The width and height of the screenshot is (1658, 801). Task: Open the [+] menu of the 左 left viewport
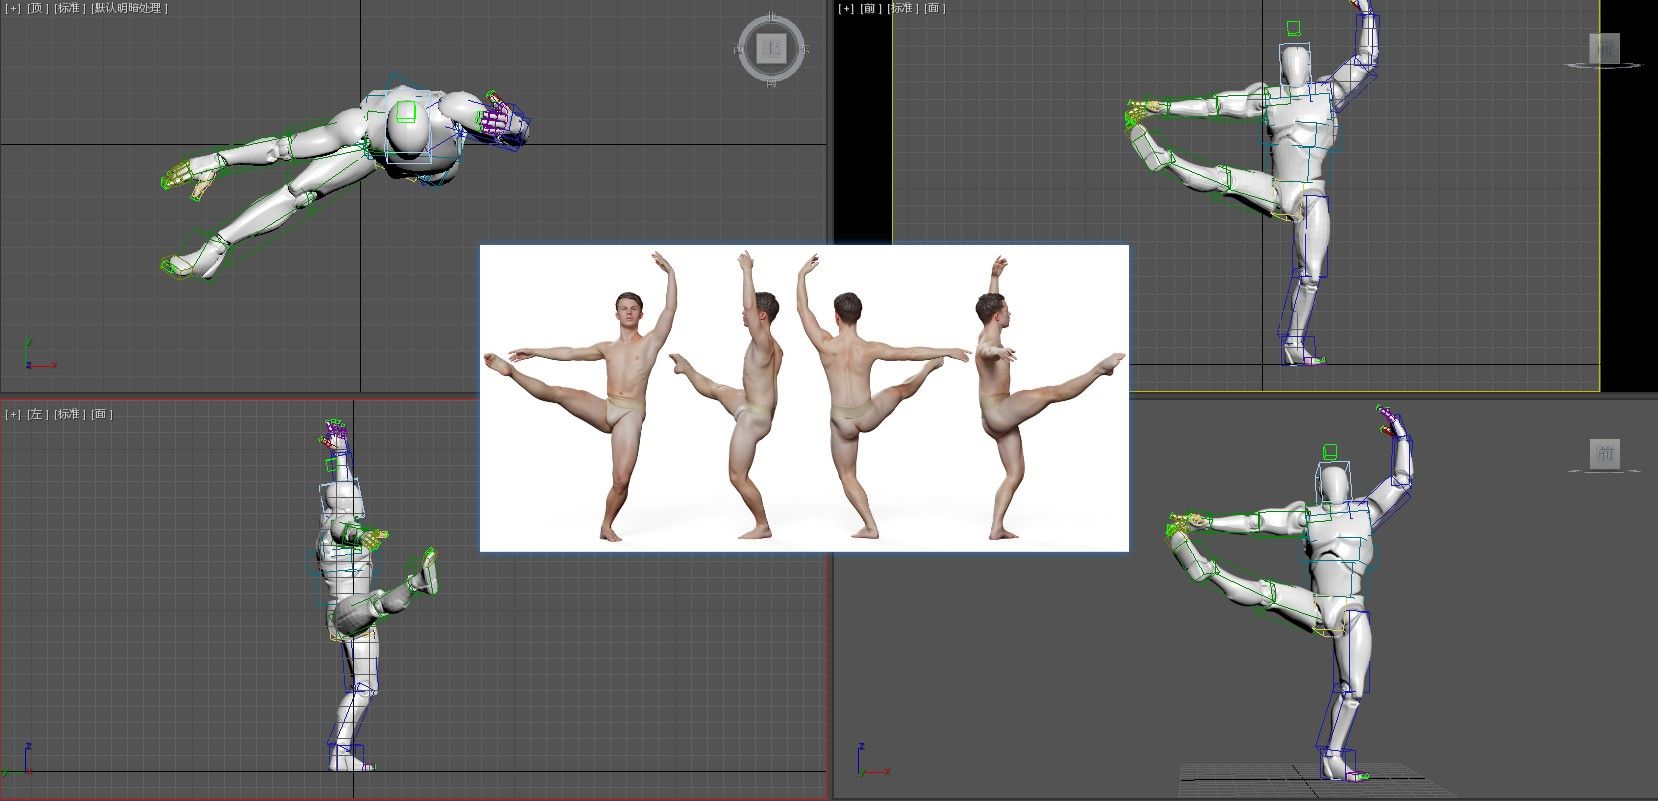click(13, 414)
